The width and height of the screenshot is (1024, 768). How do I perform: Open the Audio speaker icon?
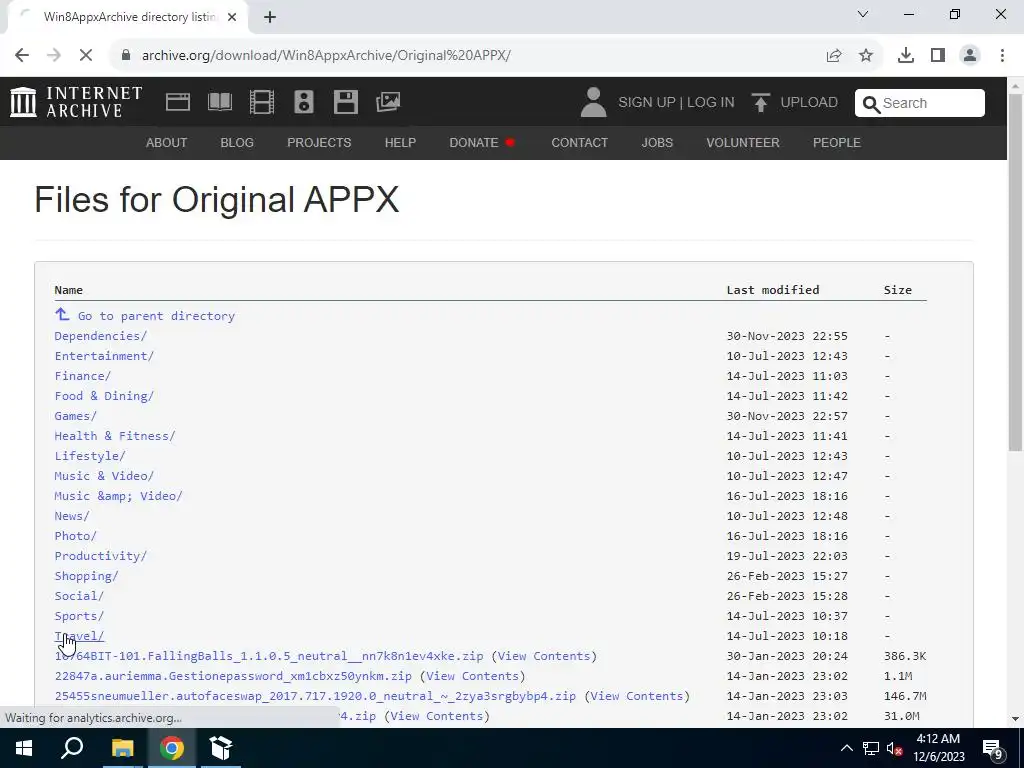304,102
